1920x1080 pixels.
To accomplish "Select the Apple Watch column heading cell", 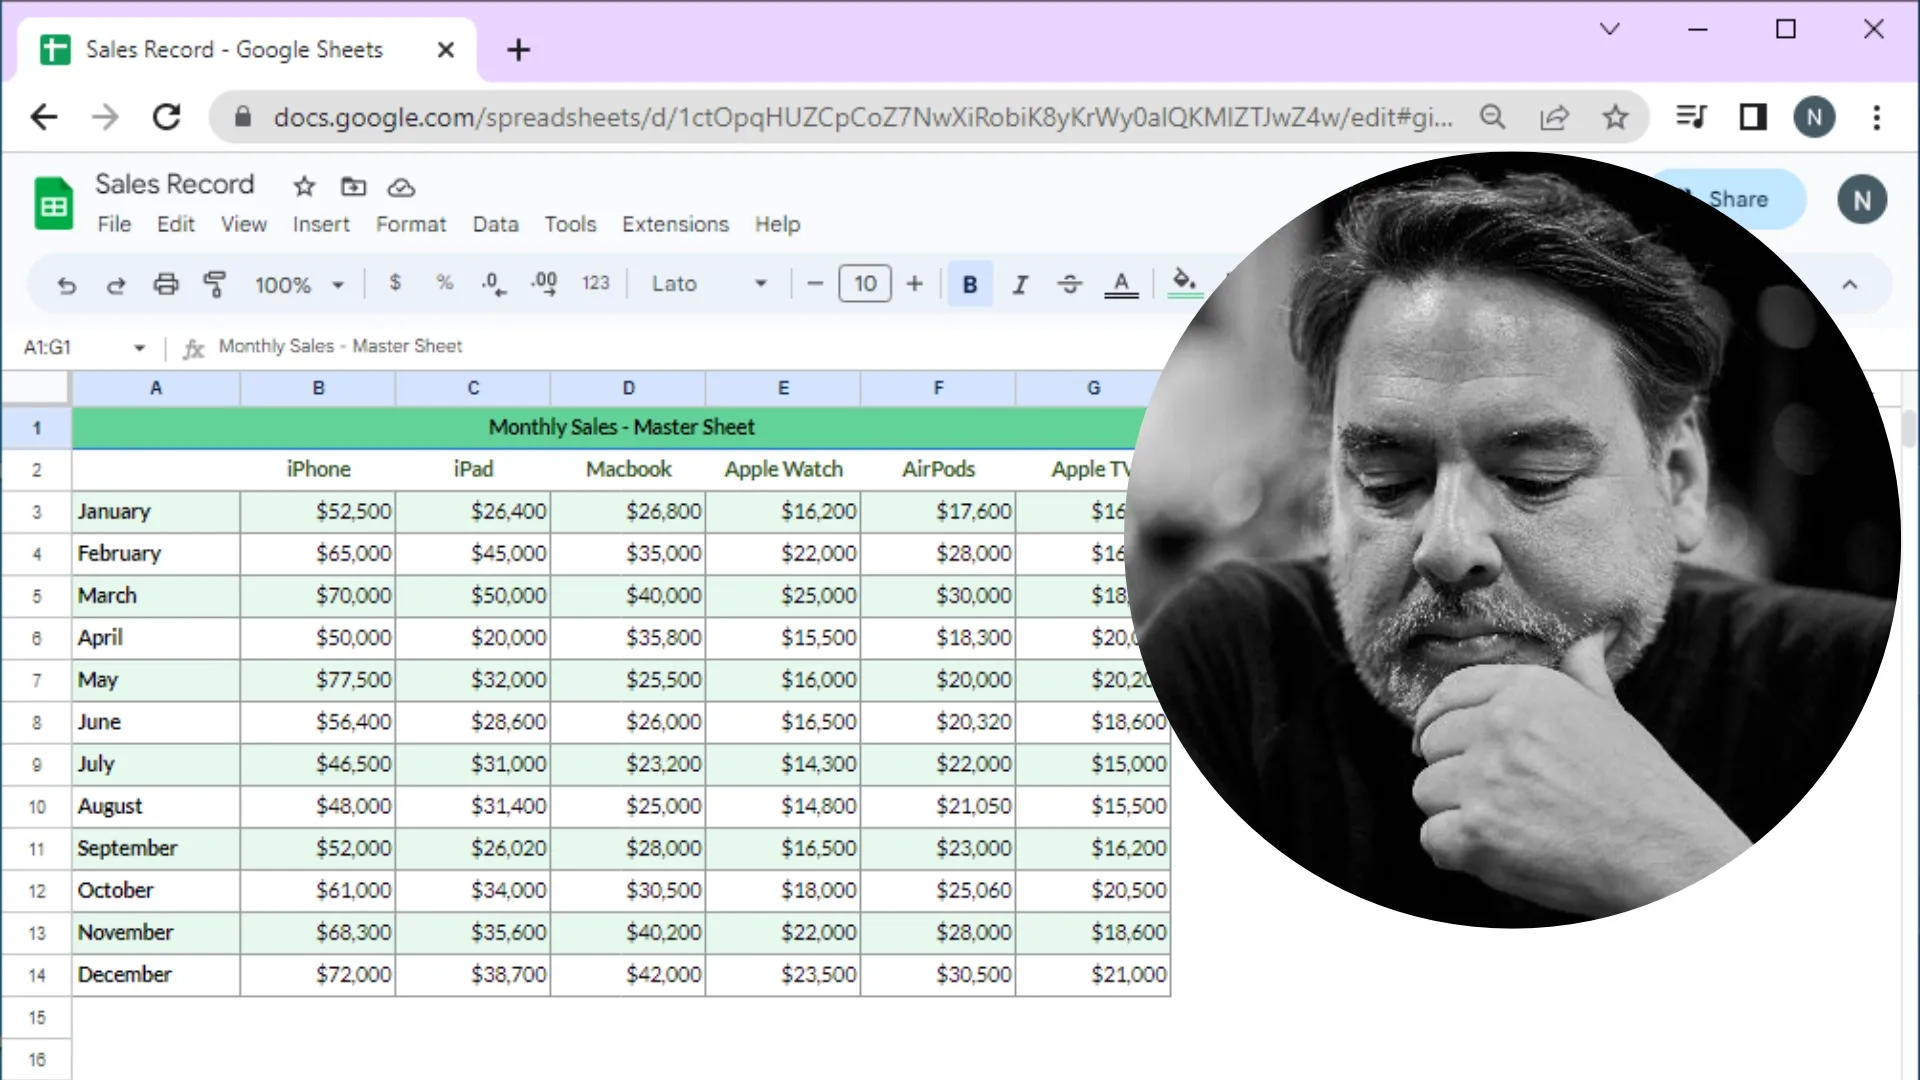I will [x=783, y=469].
